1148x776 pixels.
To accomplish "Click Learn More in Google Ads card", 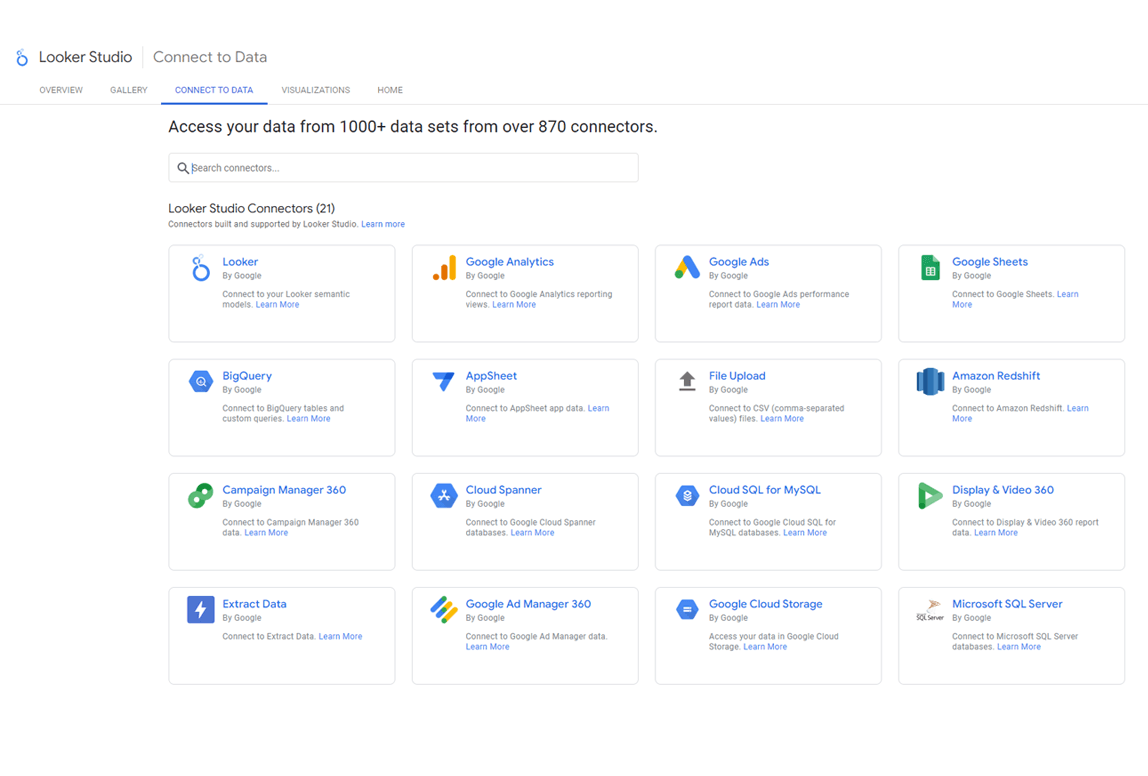I will pyautogui.click(x=778, y=305).
